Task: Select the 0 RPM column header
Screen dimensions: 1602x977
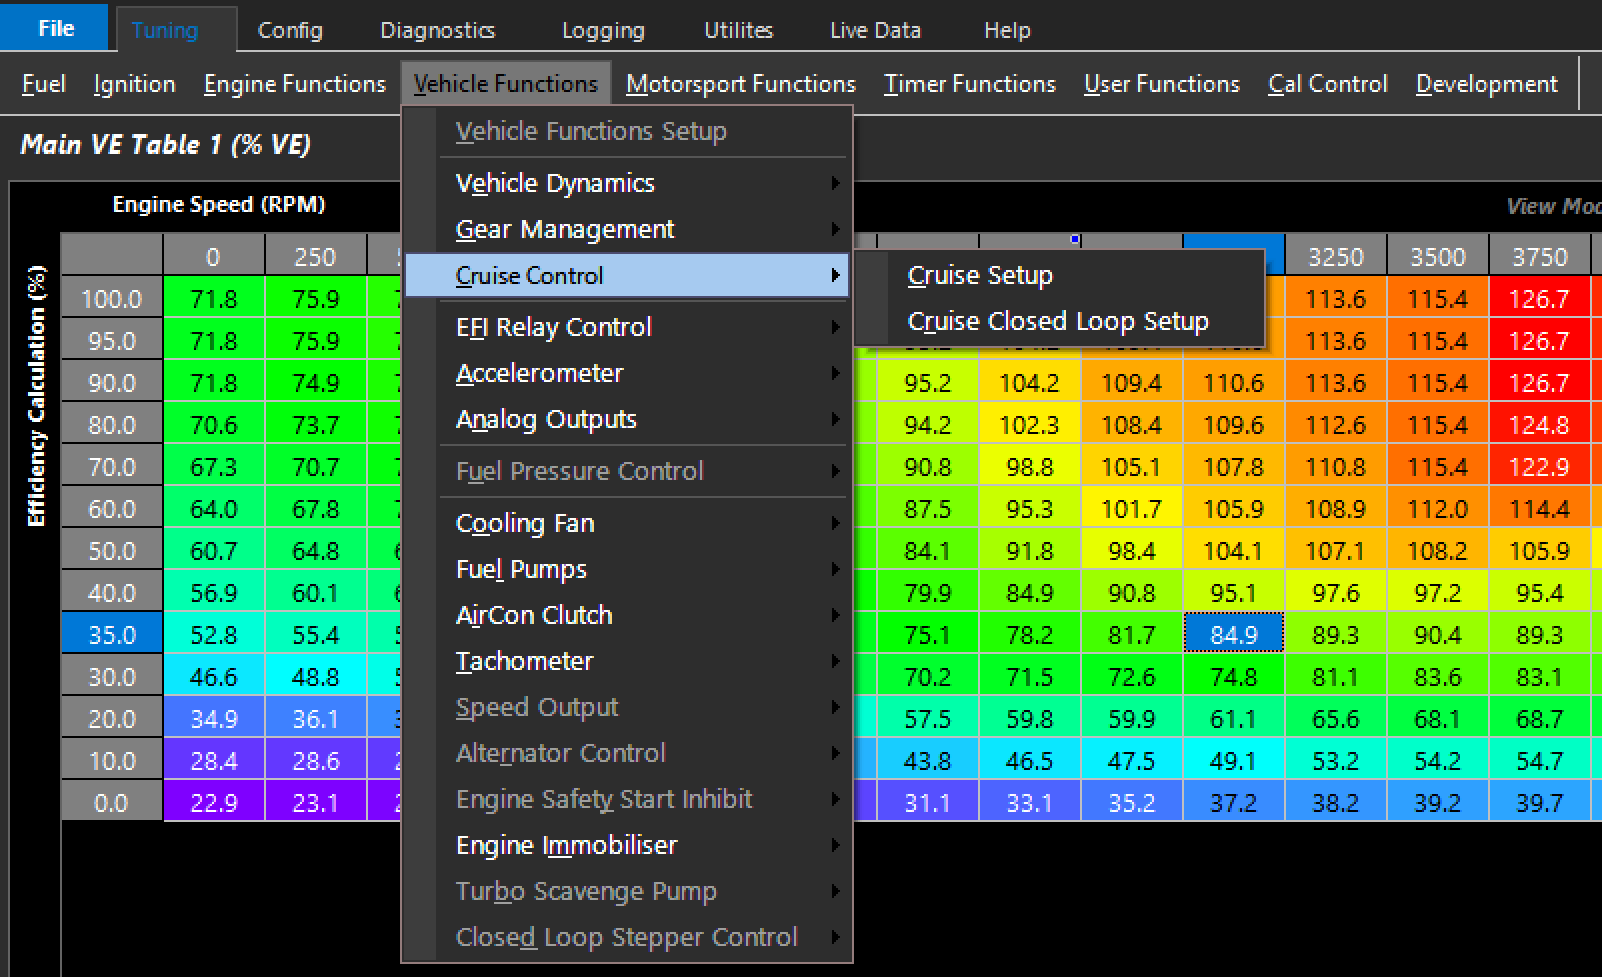Action: click(x=213, y=256)
